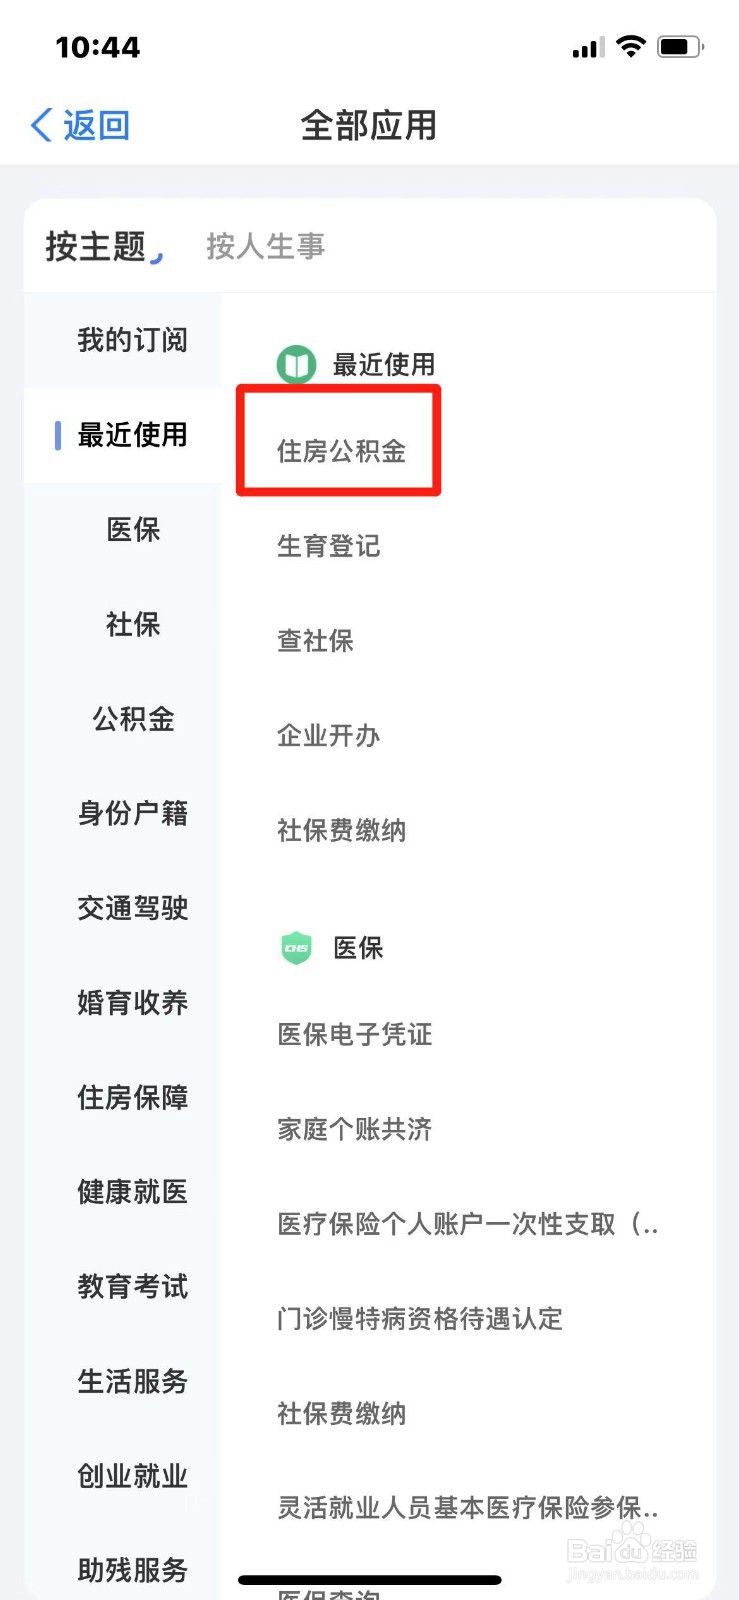739x1600 pixels.
Task: Tap the Wi-Fi icon in status bar
Action: point(631,46)
